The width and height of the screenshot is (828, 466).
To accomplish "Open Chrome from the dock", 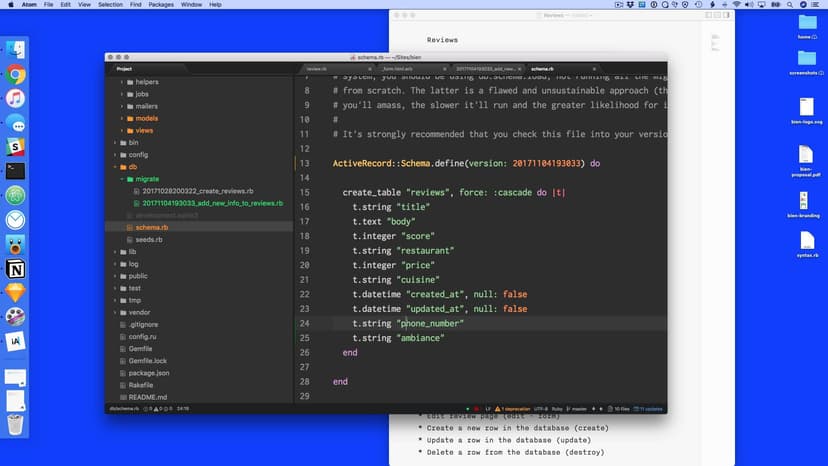I will click(x=15, y=74).
